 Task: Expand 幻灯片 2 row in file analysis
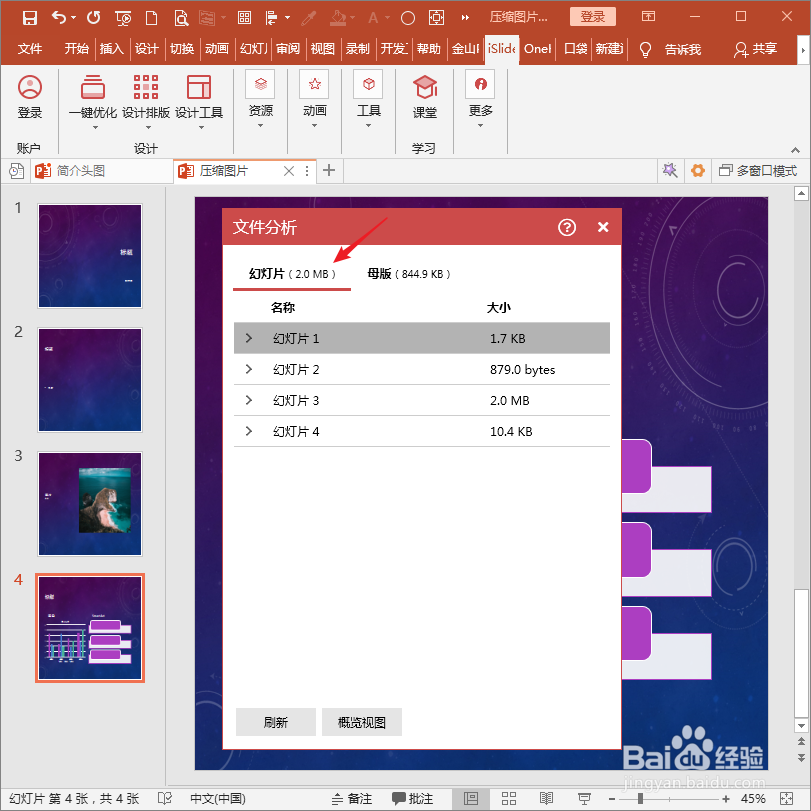(x=249, y=369)
